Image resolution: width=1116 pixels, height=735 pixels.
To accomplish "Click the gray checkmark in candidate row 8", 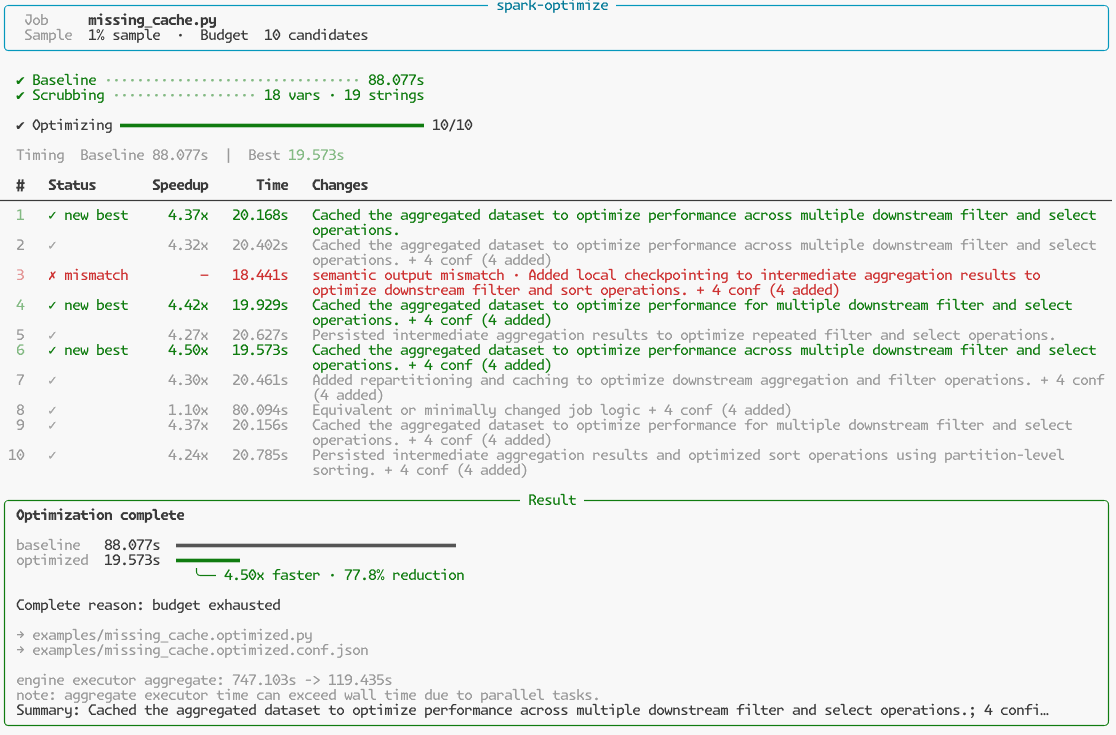I will 52,410.
